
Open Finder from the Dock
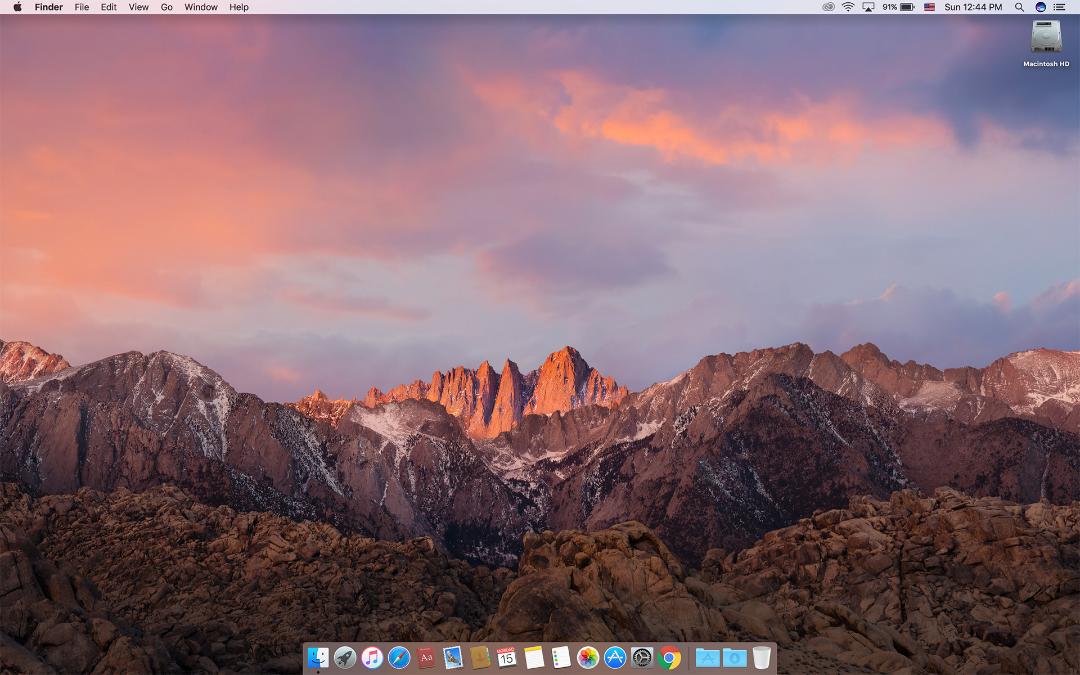(318, 657)
